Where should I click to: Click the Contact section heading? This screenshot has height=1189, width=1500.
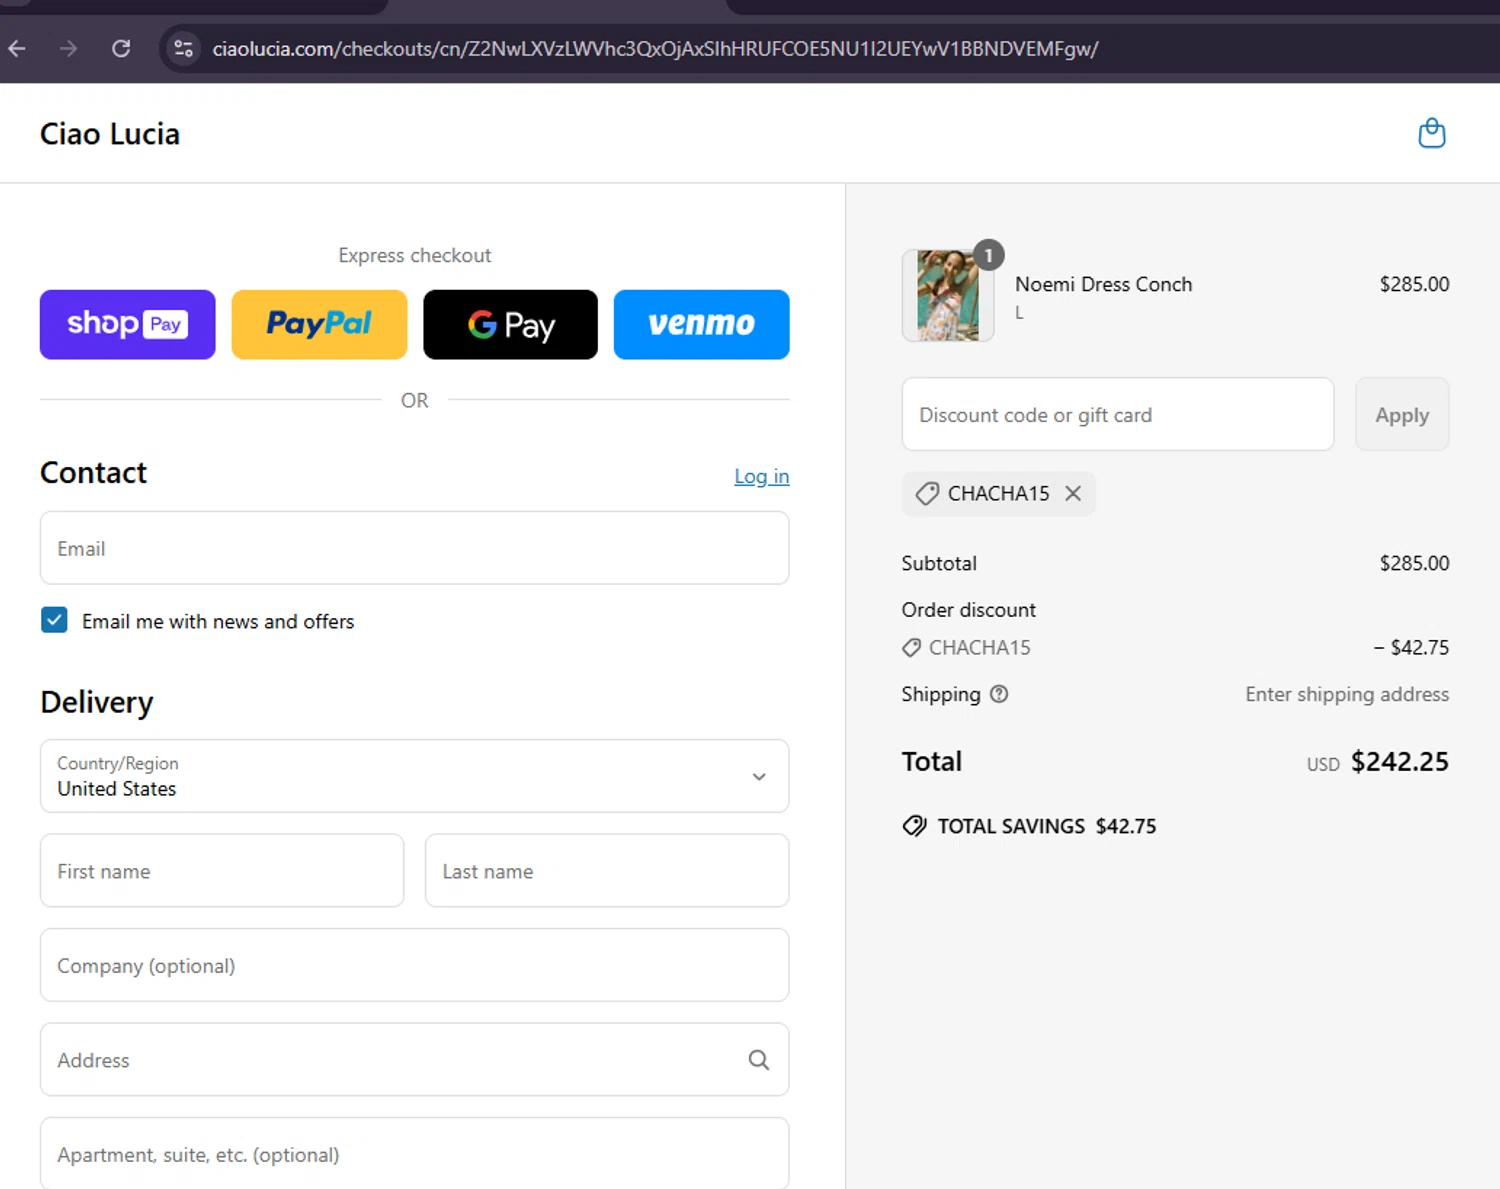[x=93, y=472]
